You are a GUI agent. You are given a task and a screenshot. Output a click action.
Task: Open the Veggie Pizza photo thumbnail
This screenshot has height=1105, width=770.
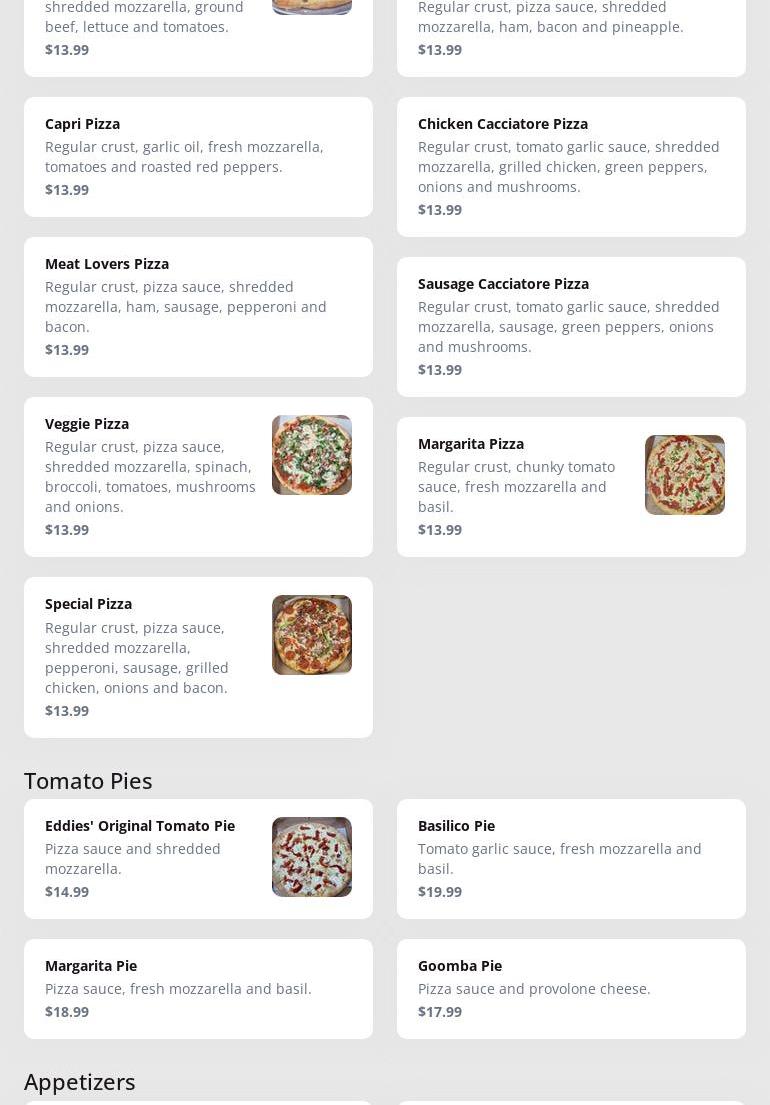[311, 455]
